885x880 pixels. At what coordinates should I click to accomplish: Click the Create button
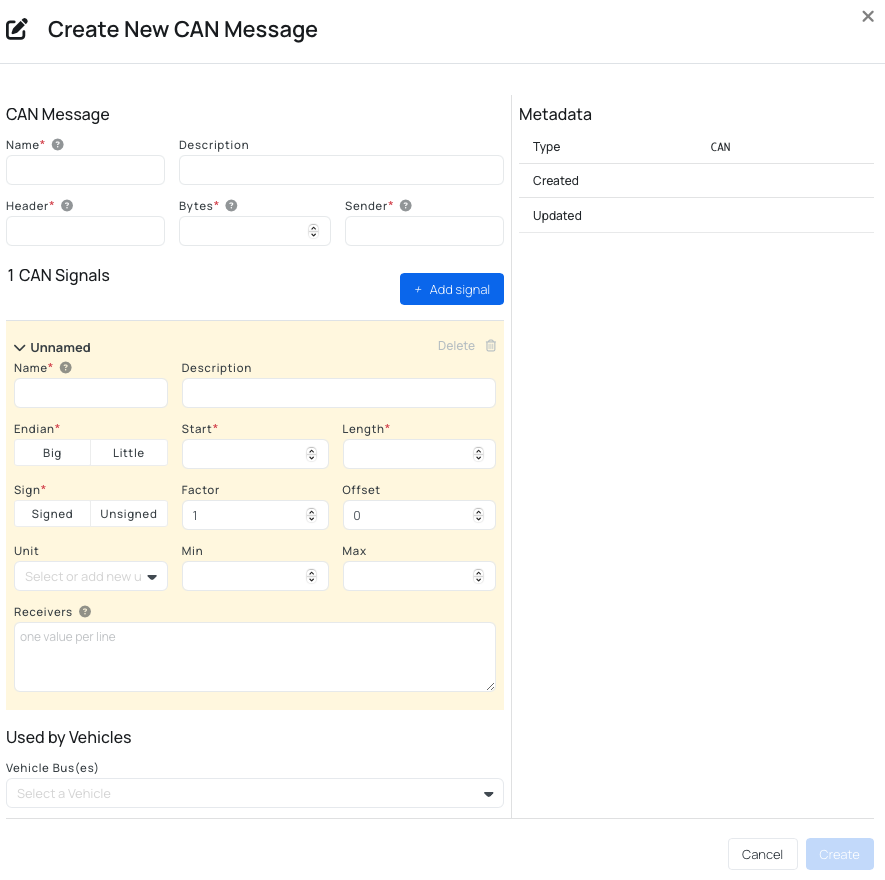pos(839,854)
